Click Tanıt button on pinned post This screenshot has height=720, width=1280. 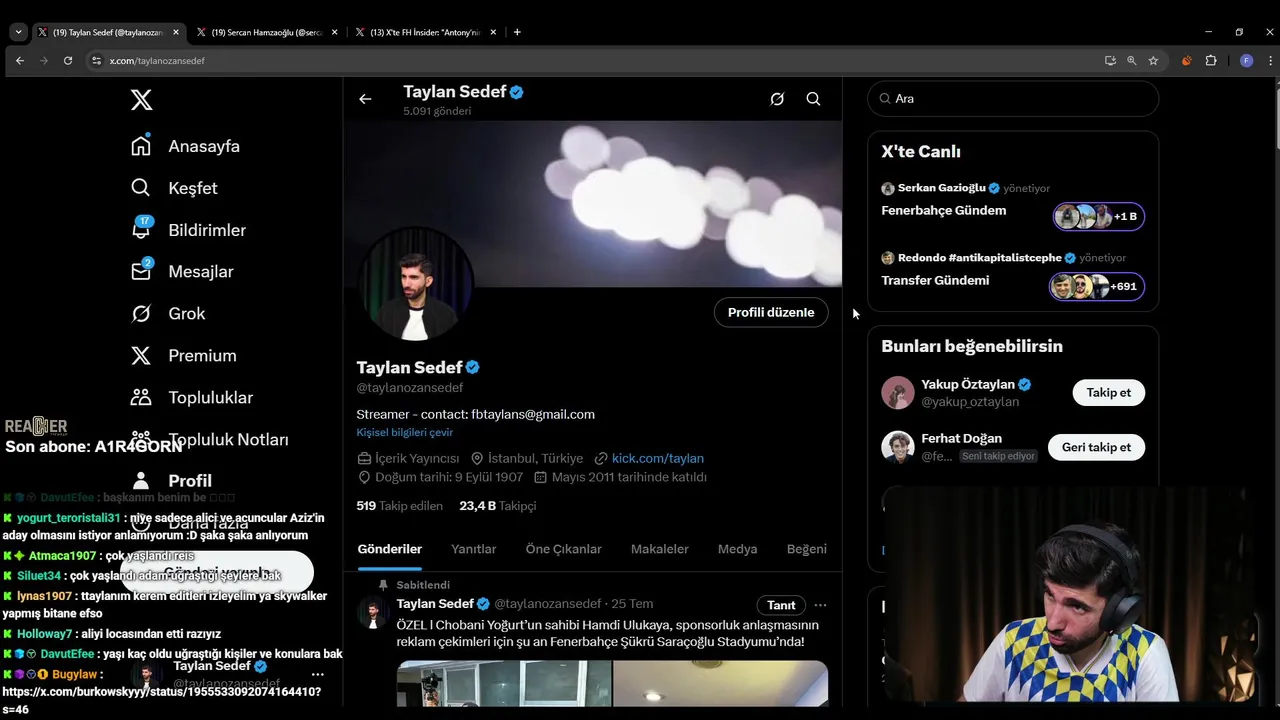coord(781,605)
